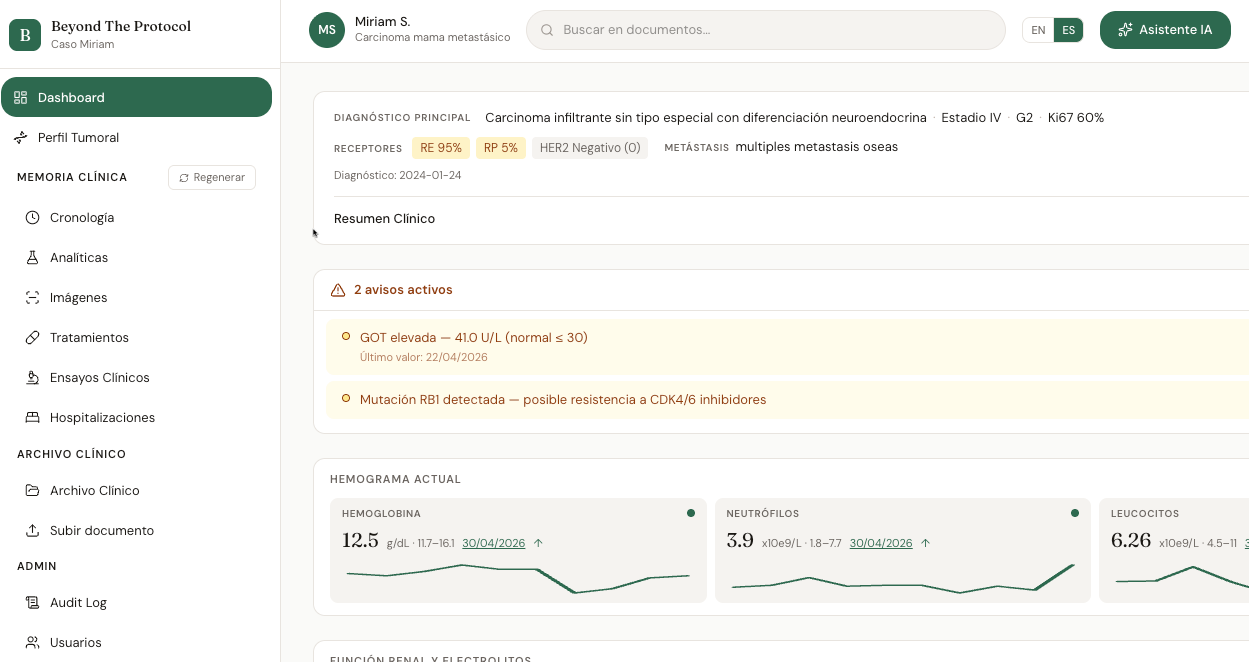Click the Regenerar button

coord(212,177)
